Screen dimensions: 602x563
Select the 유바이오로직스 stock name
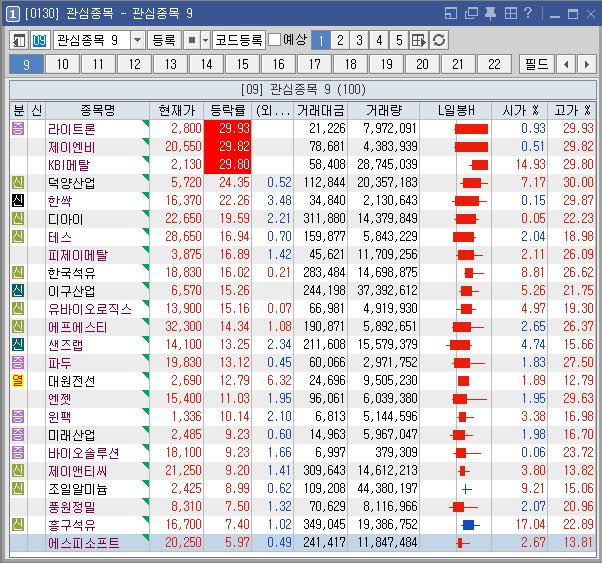pos(90,309)
